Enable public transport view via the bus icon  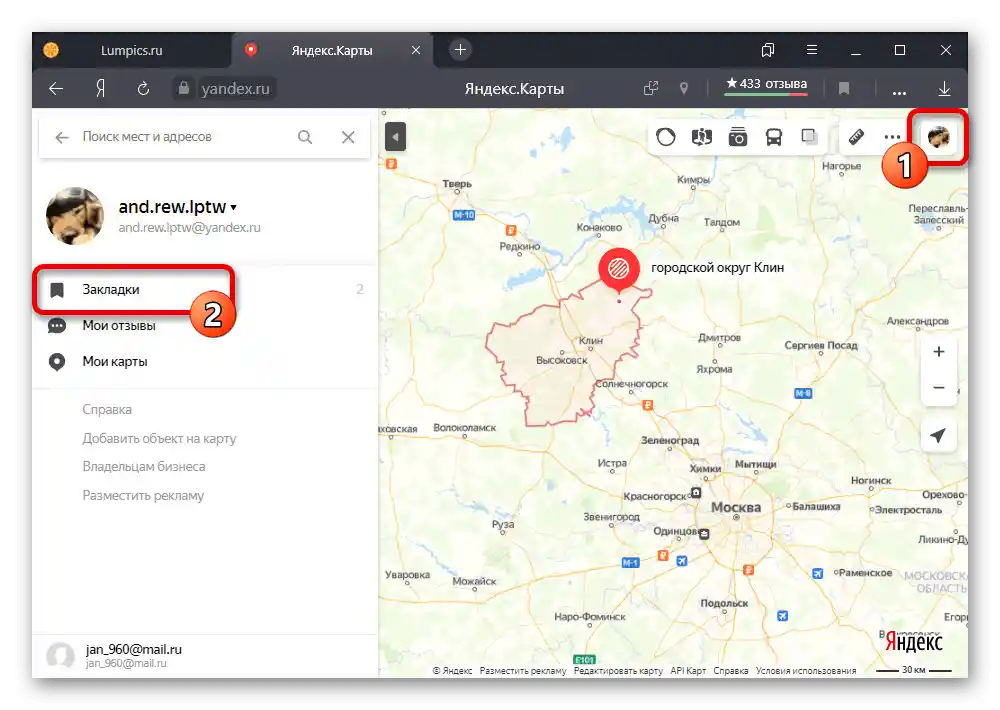pos(774,137)
